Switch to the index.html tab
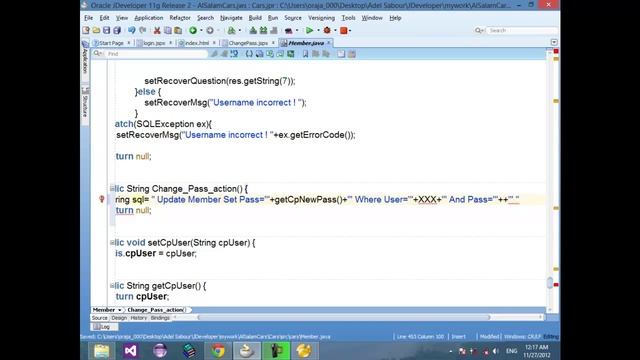Viewport: 640px width, 360px height. pyautogui.click(x=197, y=43)
